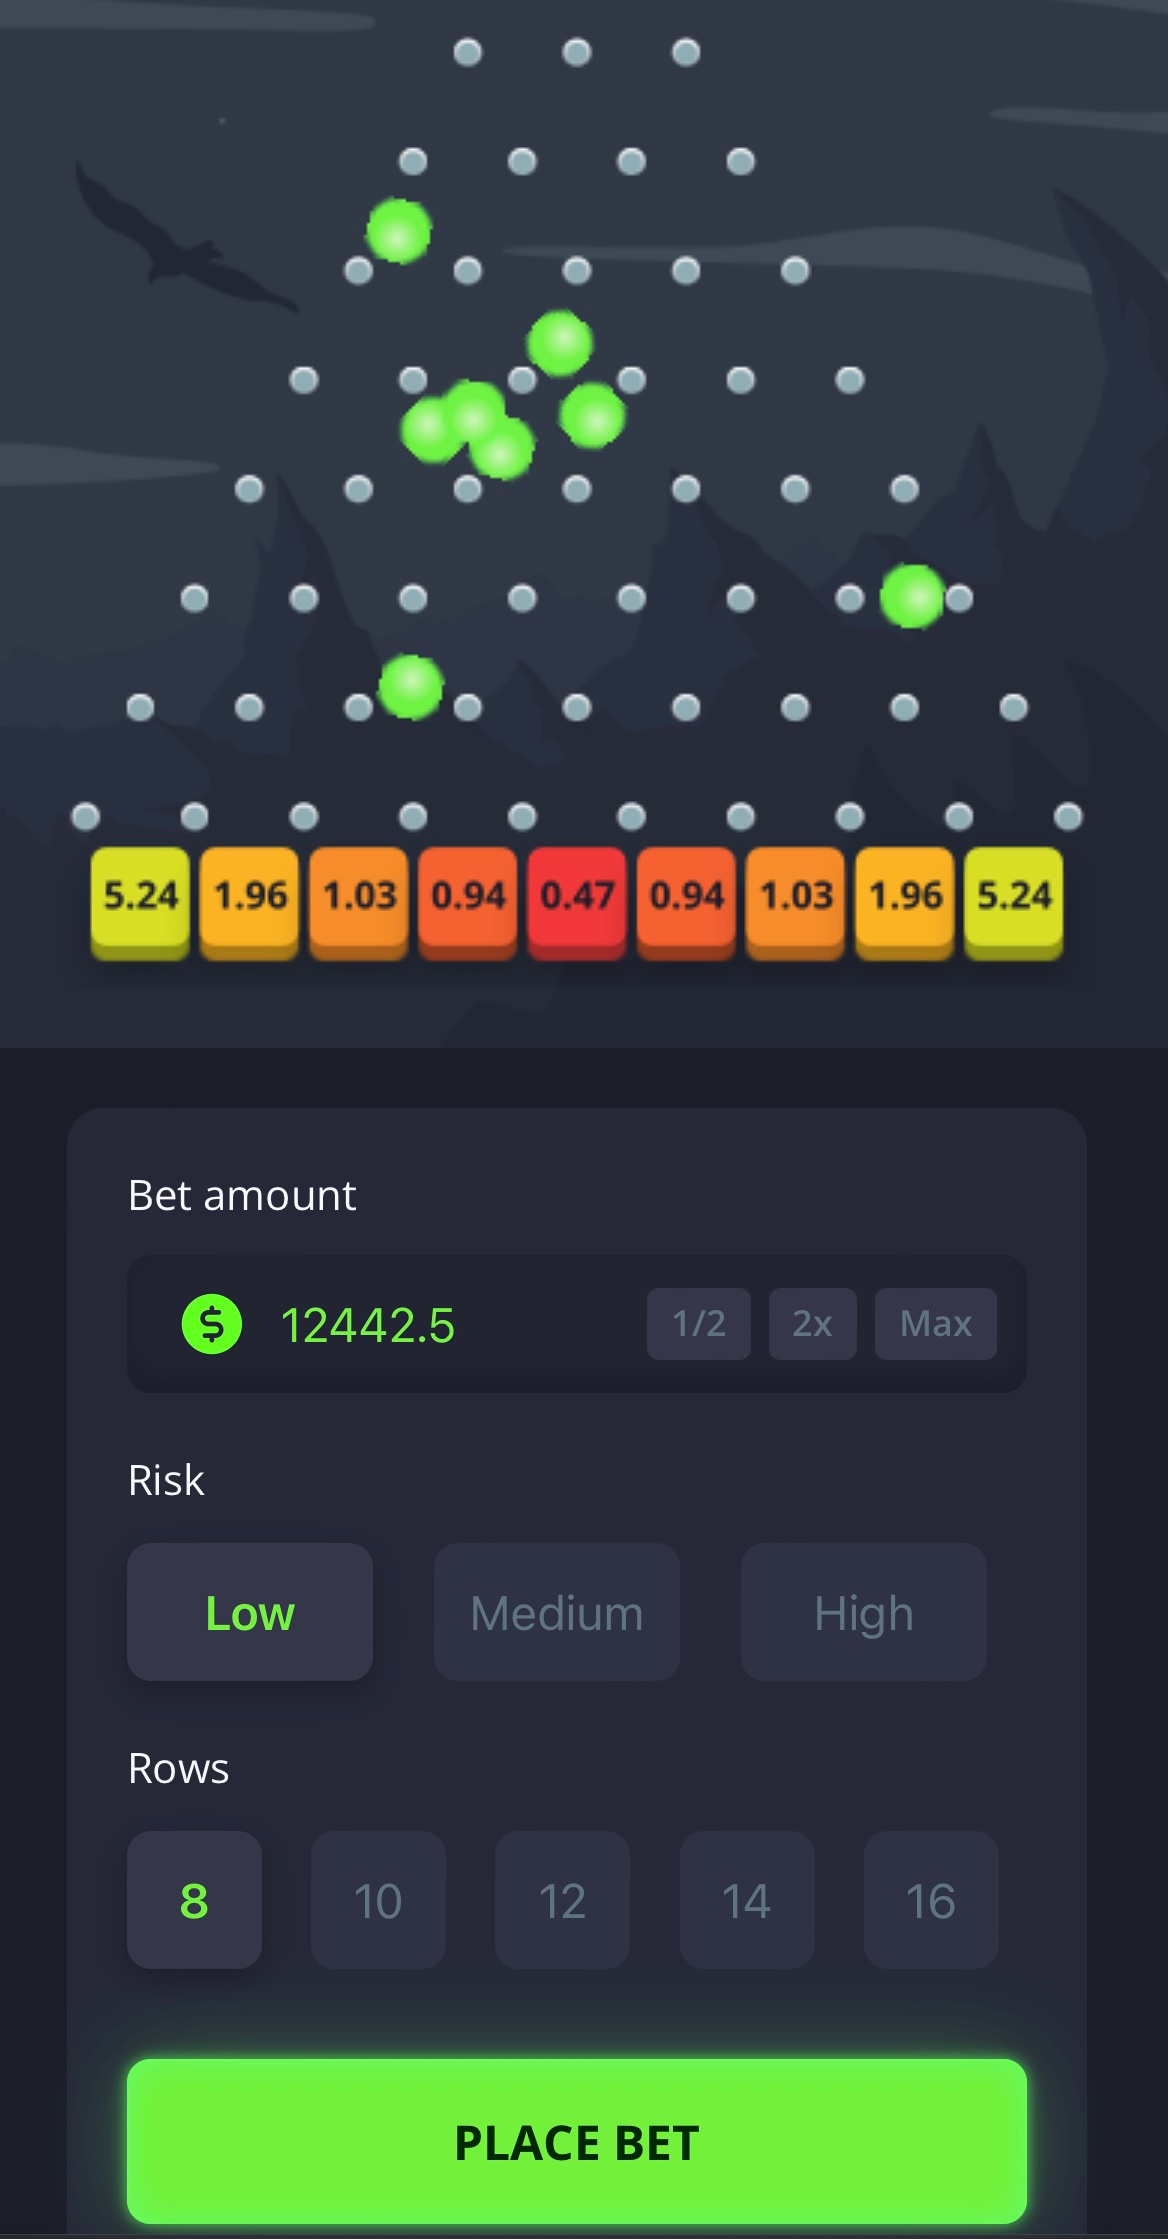Click the green dollar currency icon
Screen dimensions: 1168x2239
211,1323
